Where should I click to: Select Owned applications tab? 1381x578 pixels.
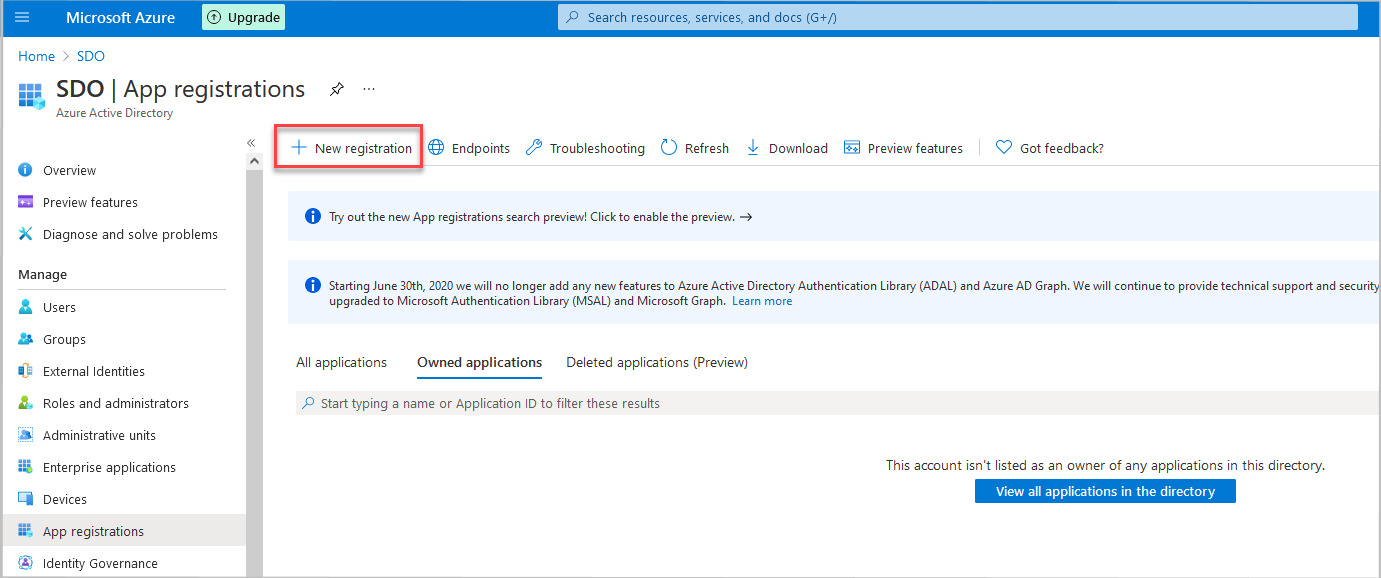480,362
